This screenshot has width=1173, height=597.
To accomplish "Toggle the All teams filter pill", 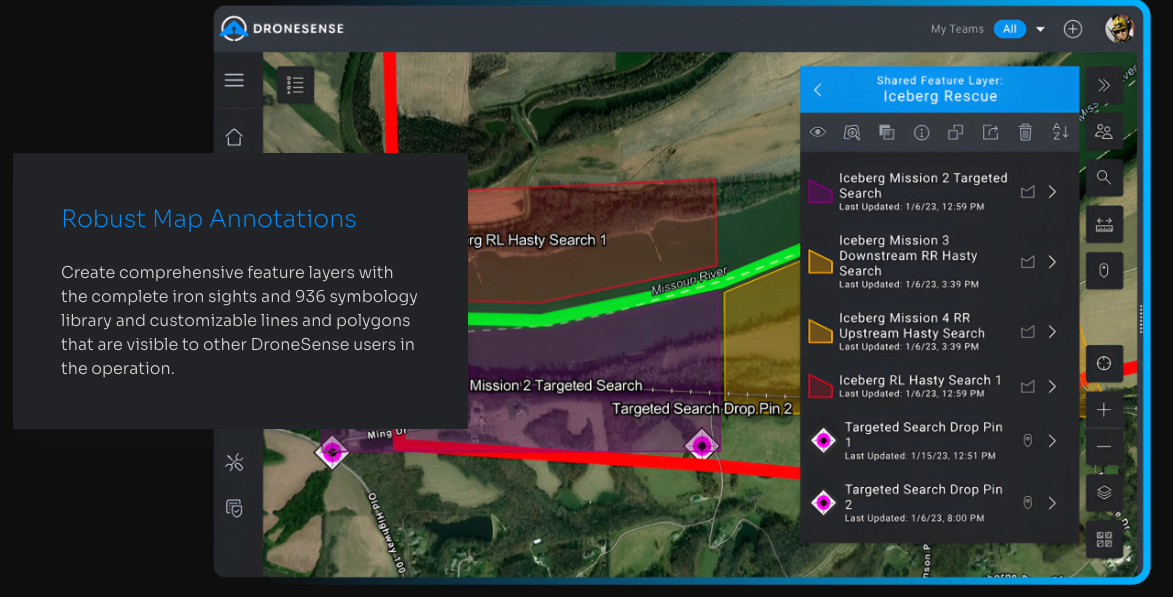I will coord(1009,29).
